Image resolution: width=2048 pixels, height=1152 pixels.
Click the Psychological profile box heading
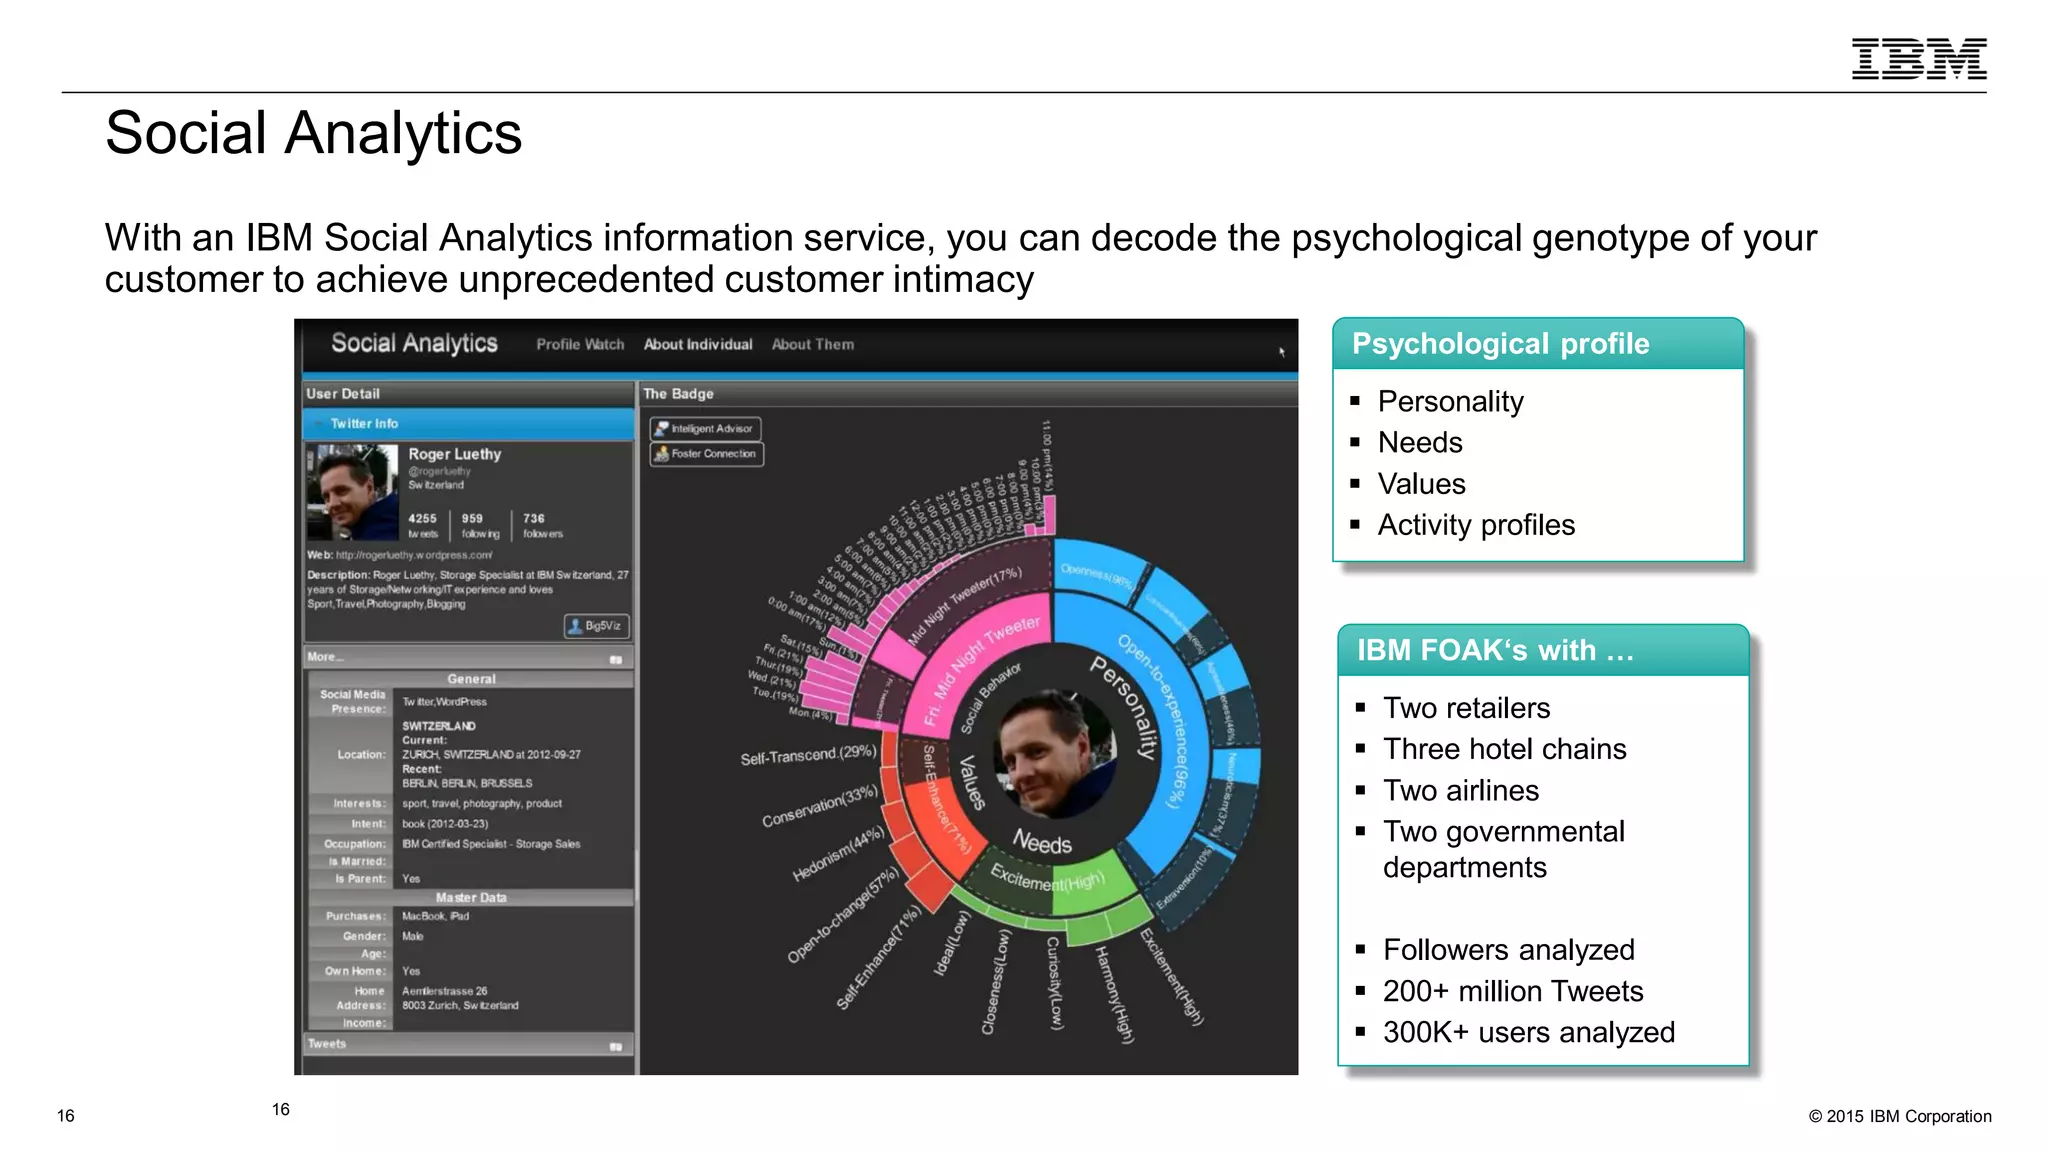point(1500,344)
